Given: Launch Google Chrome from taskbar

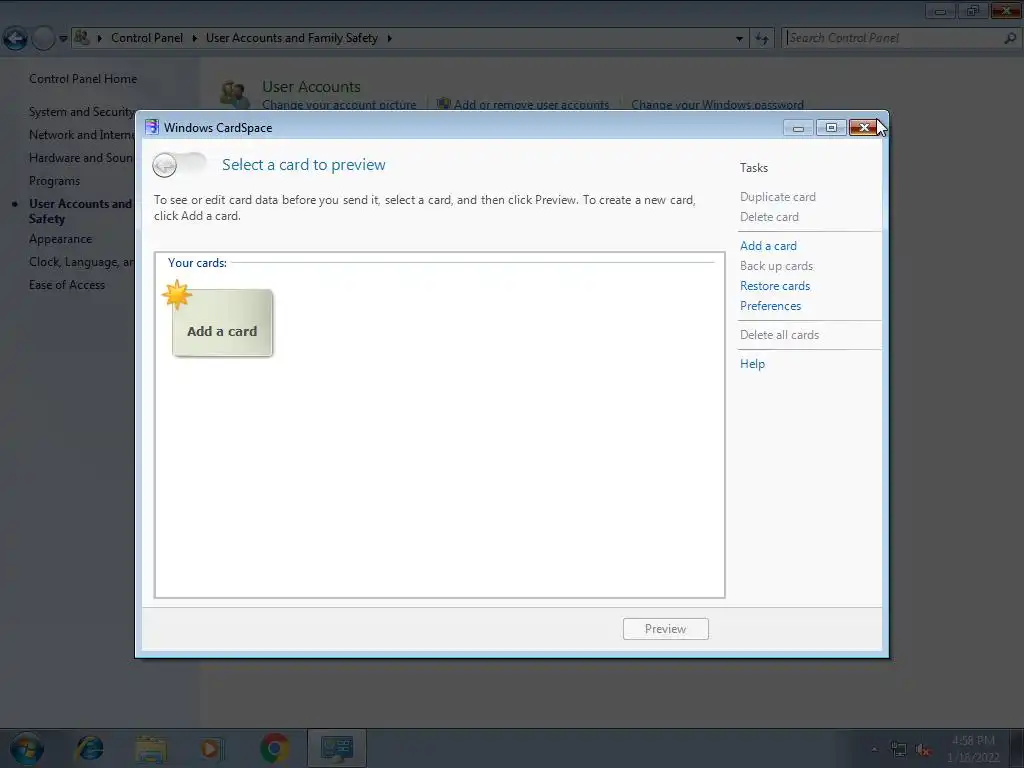Looking at the screenshot, I should click(x=274, y=748).
